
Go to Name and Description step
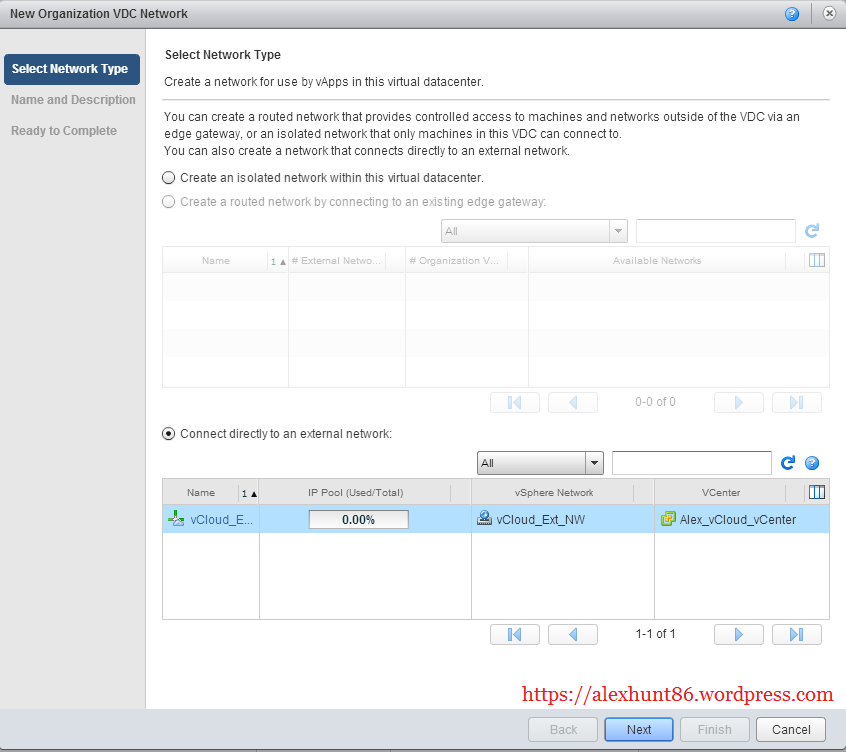tap(73, 100)
